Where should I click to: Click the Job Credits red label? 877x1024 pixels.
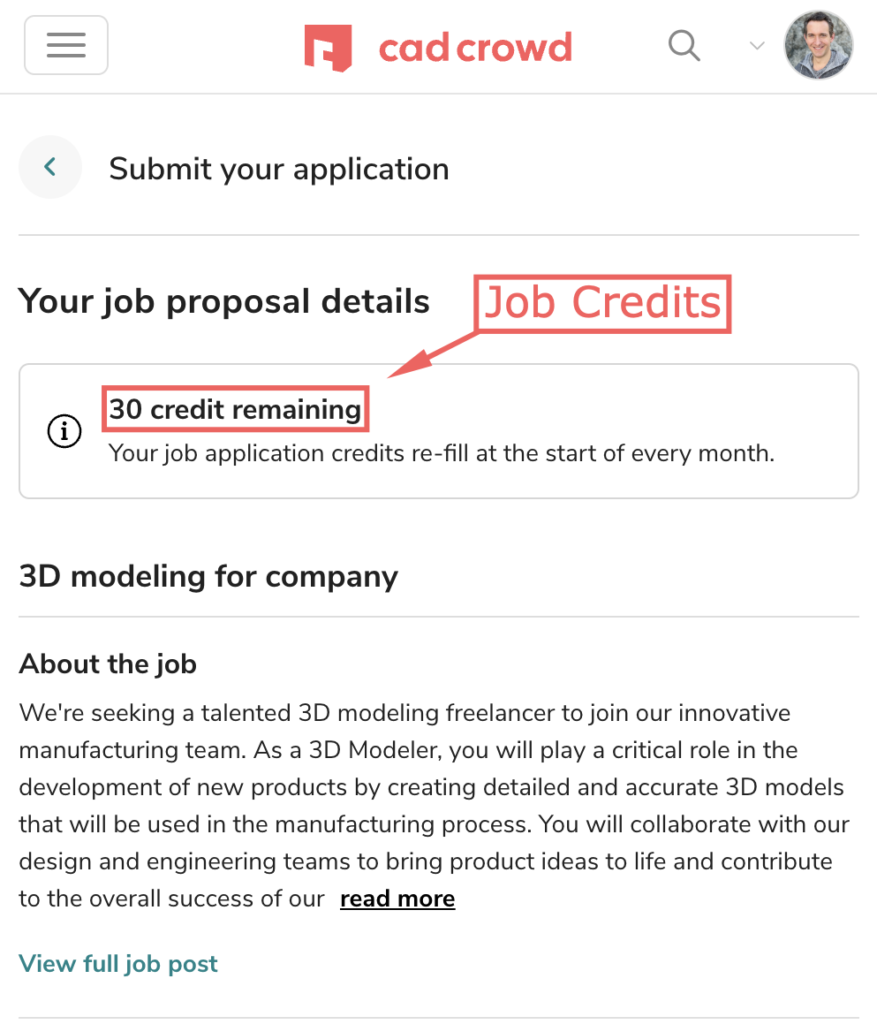(602, 303)
